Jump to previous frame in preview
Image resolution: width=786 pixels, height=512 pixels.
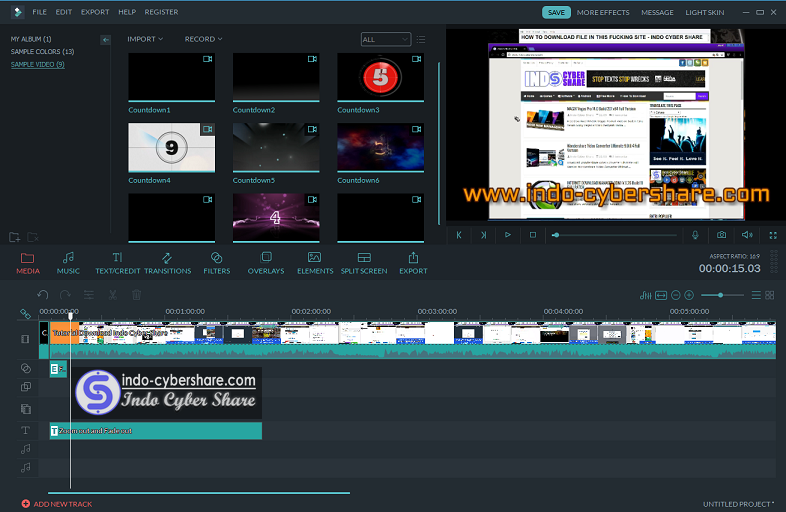pyautogui.click(x=459, y=235)
